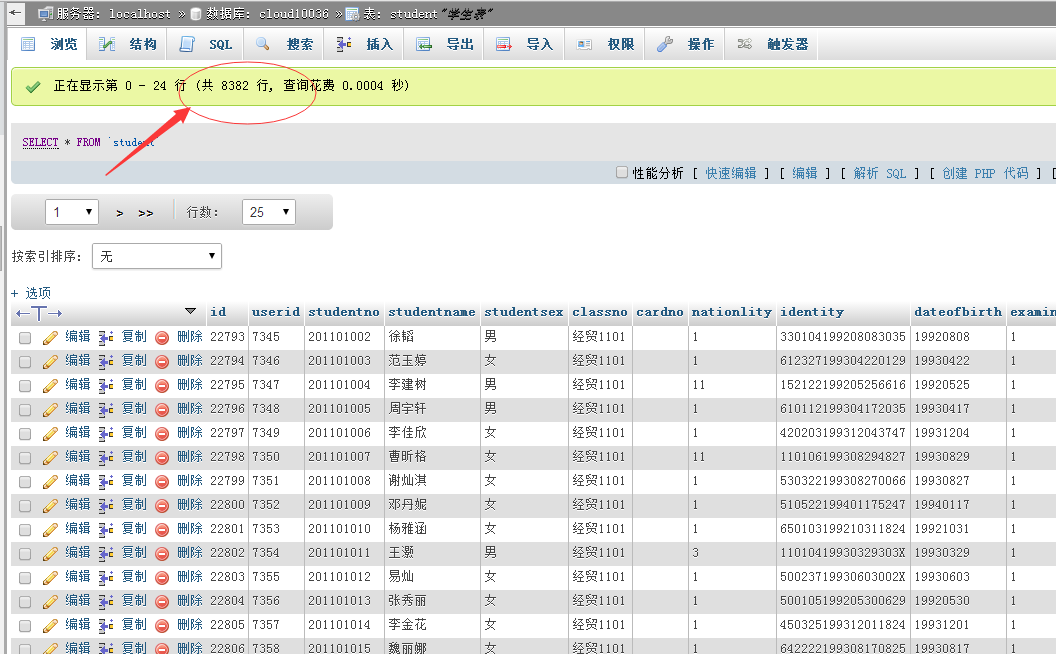Click the copy icon for row 22797
This screenshot has width=1056, height=654.
coord(106,434)
